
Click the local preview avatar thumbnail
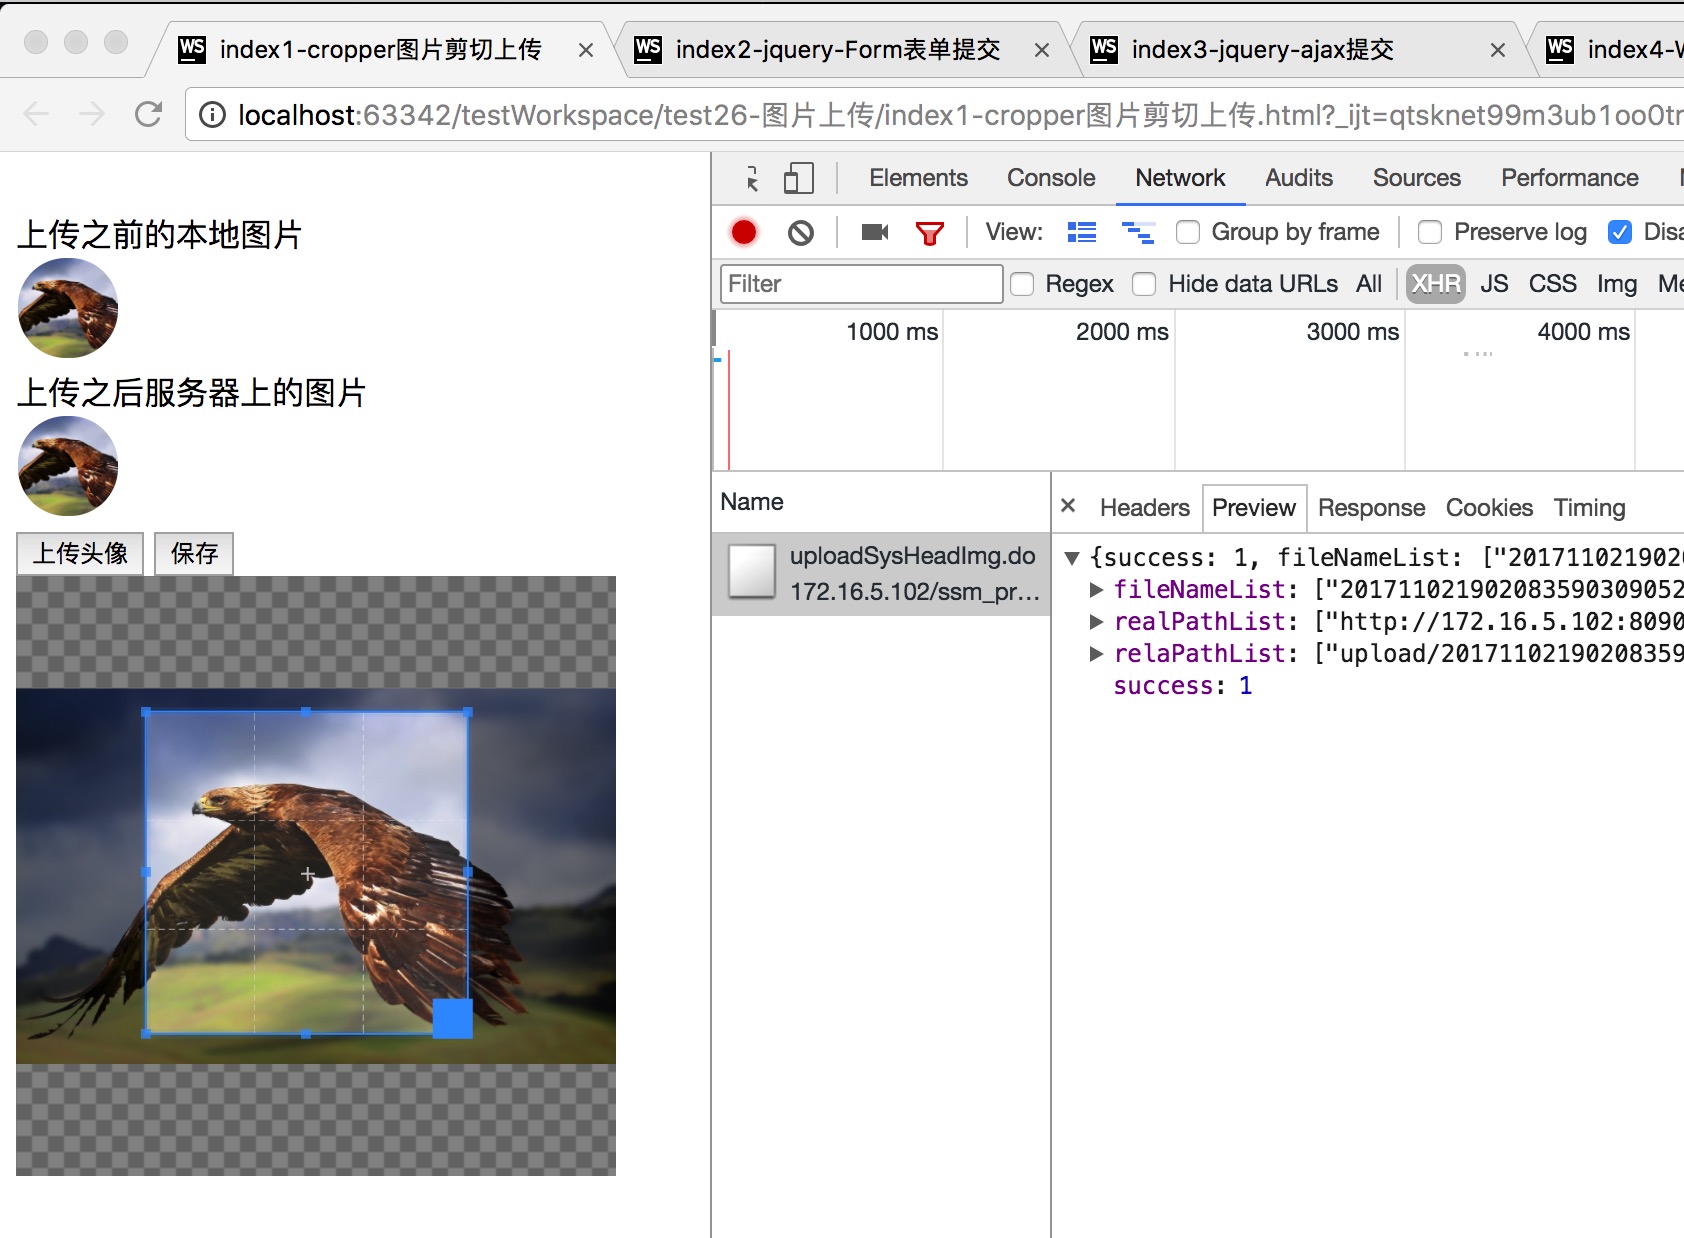pos(68,308)
